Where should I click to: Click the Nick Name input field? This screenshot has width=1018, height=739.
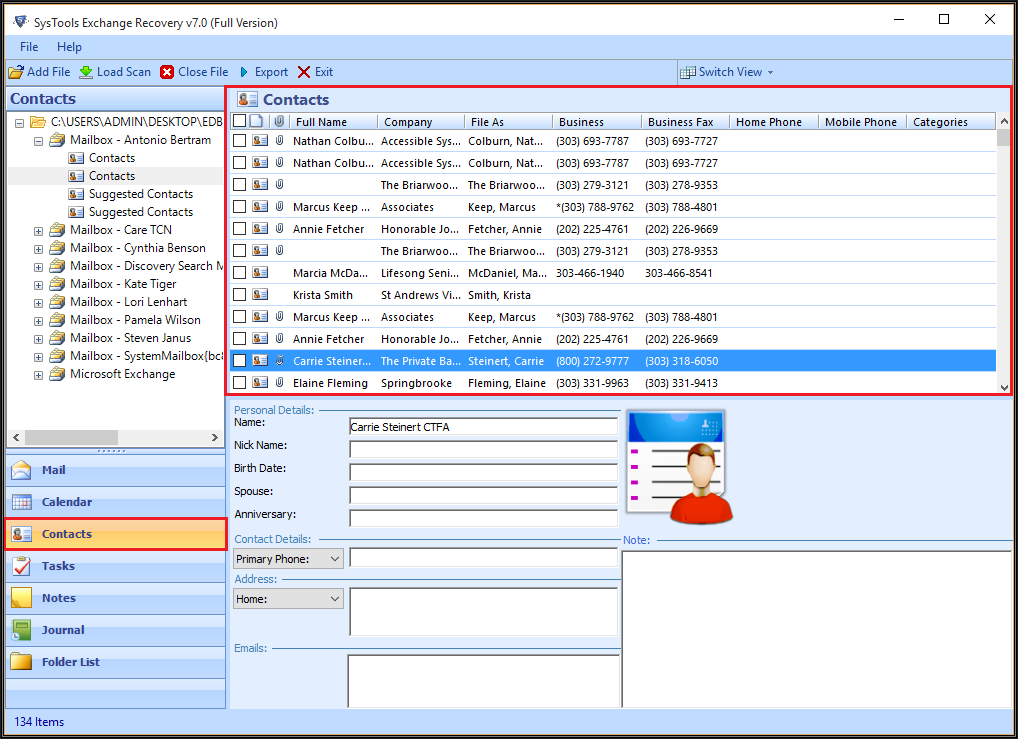(483, 449)
